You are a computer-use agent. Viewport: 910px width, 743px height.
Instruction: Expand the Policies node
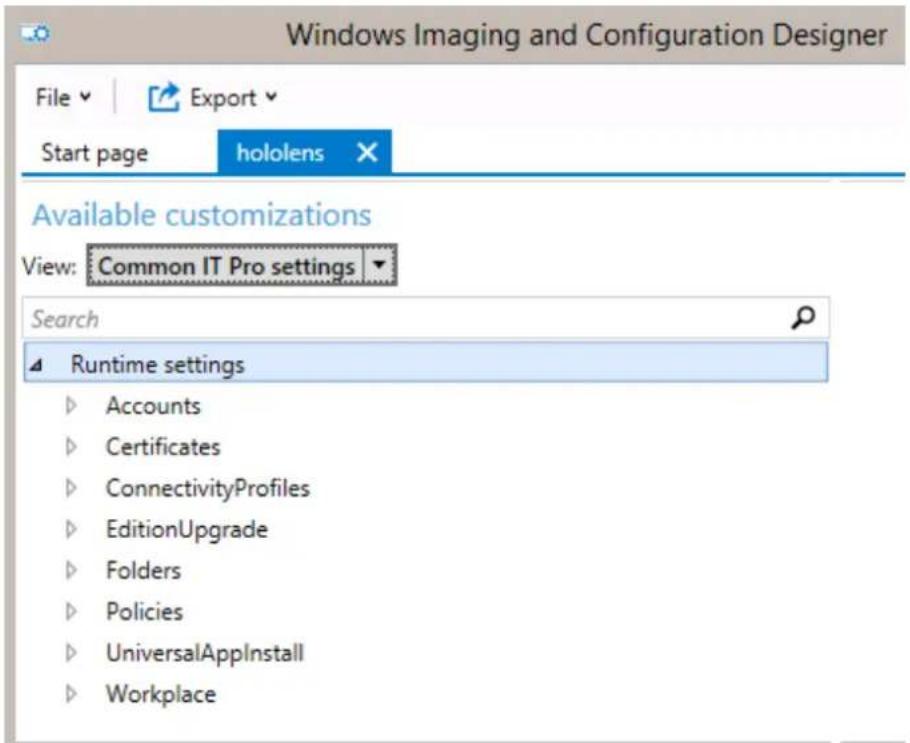(x=71, y=612)
